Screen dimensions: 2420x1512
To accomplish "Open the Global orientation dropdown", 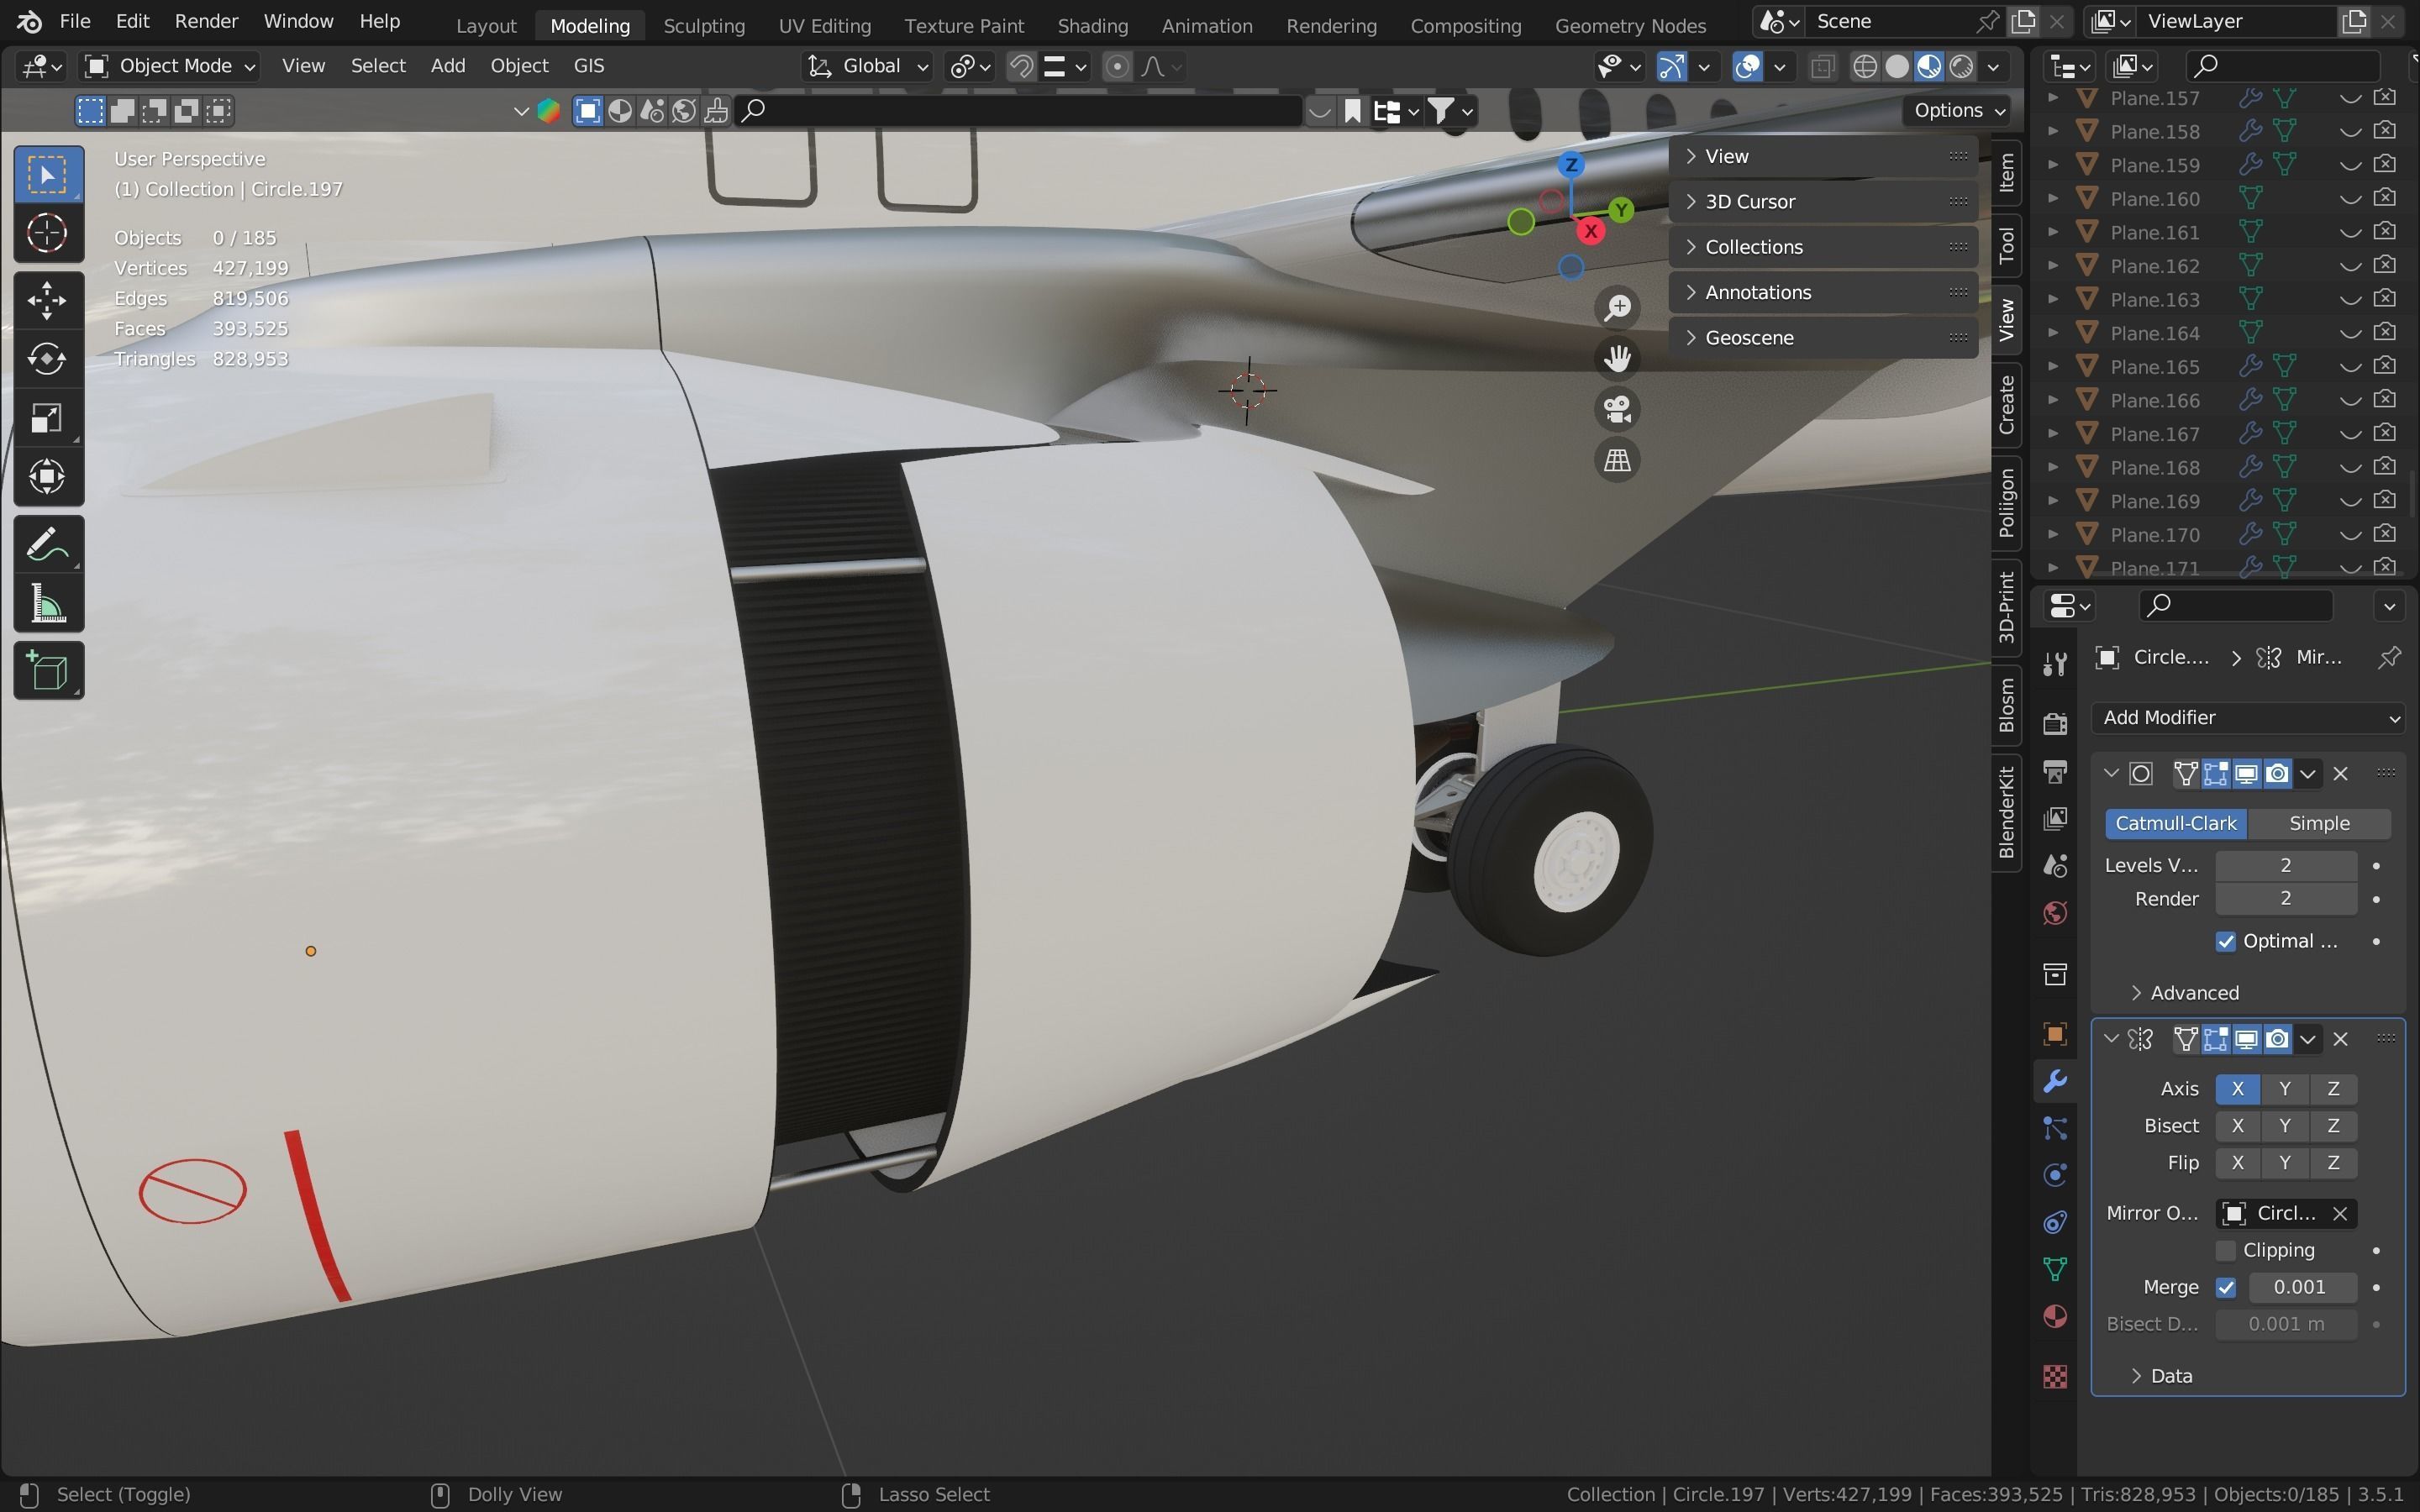I will [868, 66].
